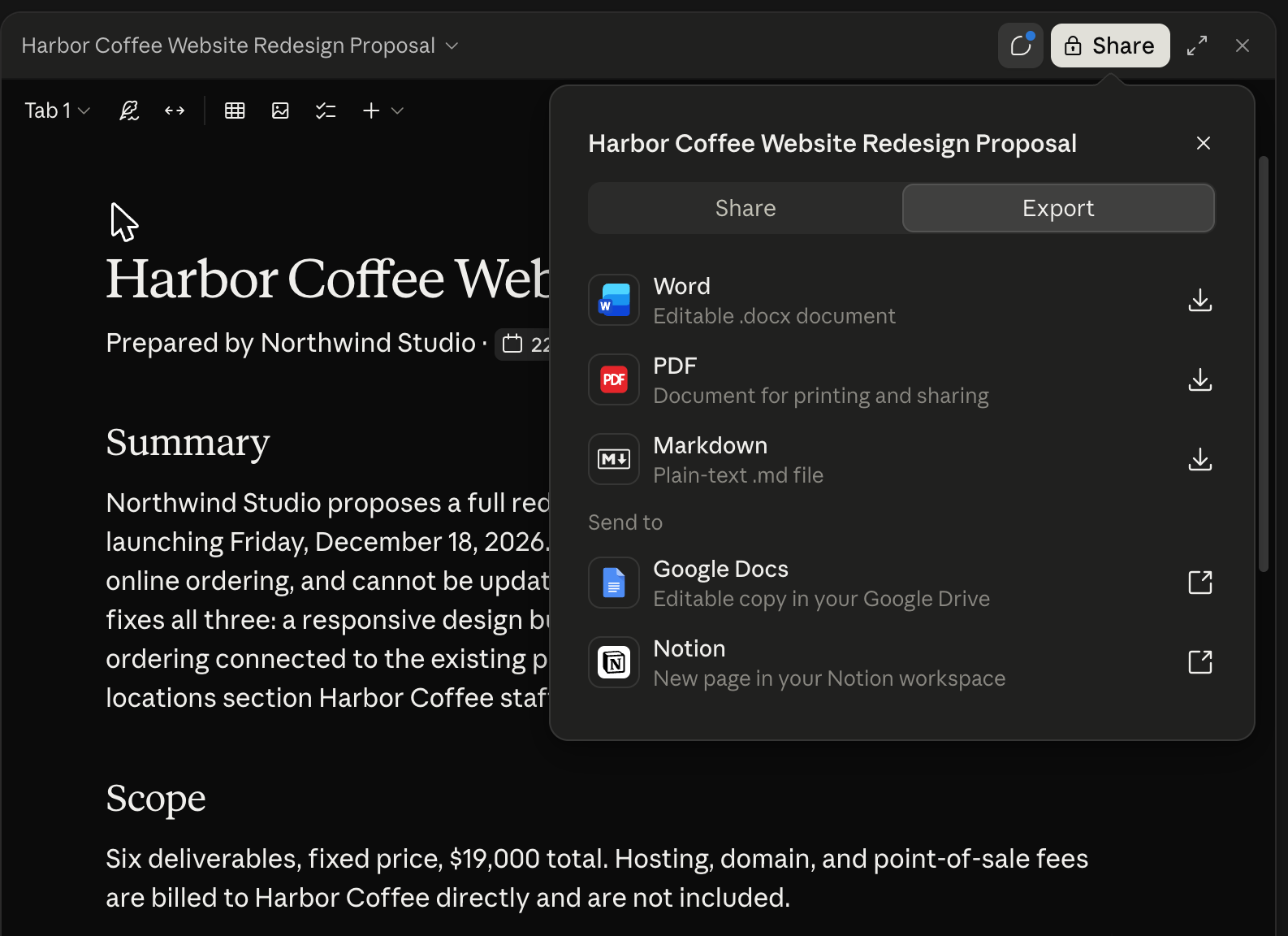Insert a table from the toolbar
This screenshot has width=1288, height=936.
[235, 111]
